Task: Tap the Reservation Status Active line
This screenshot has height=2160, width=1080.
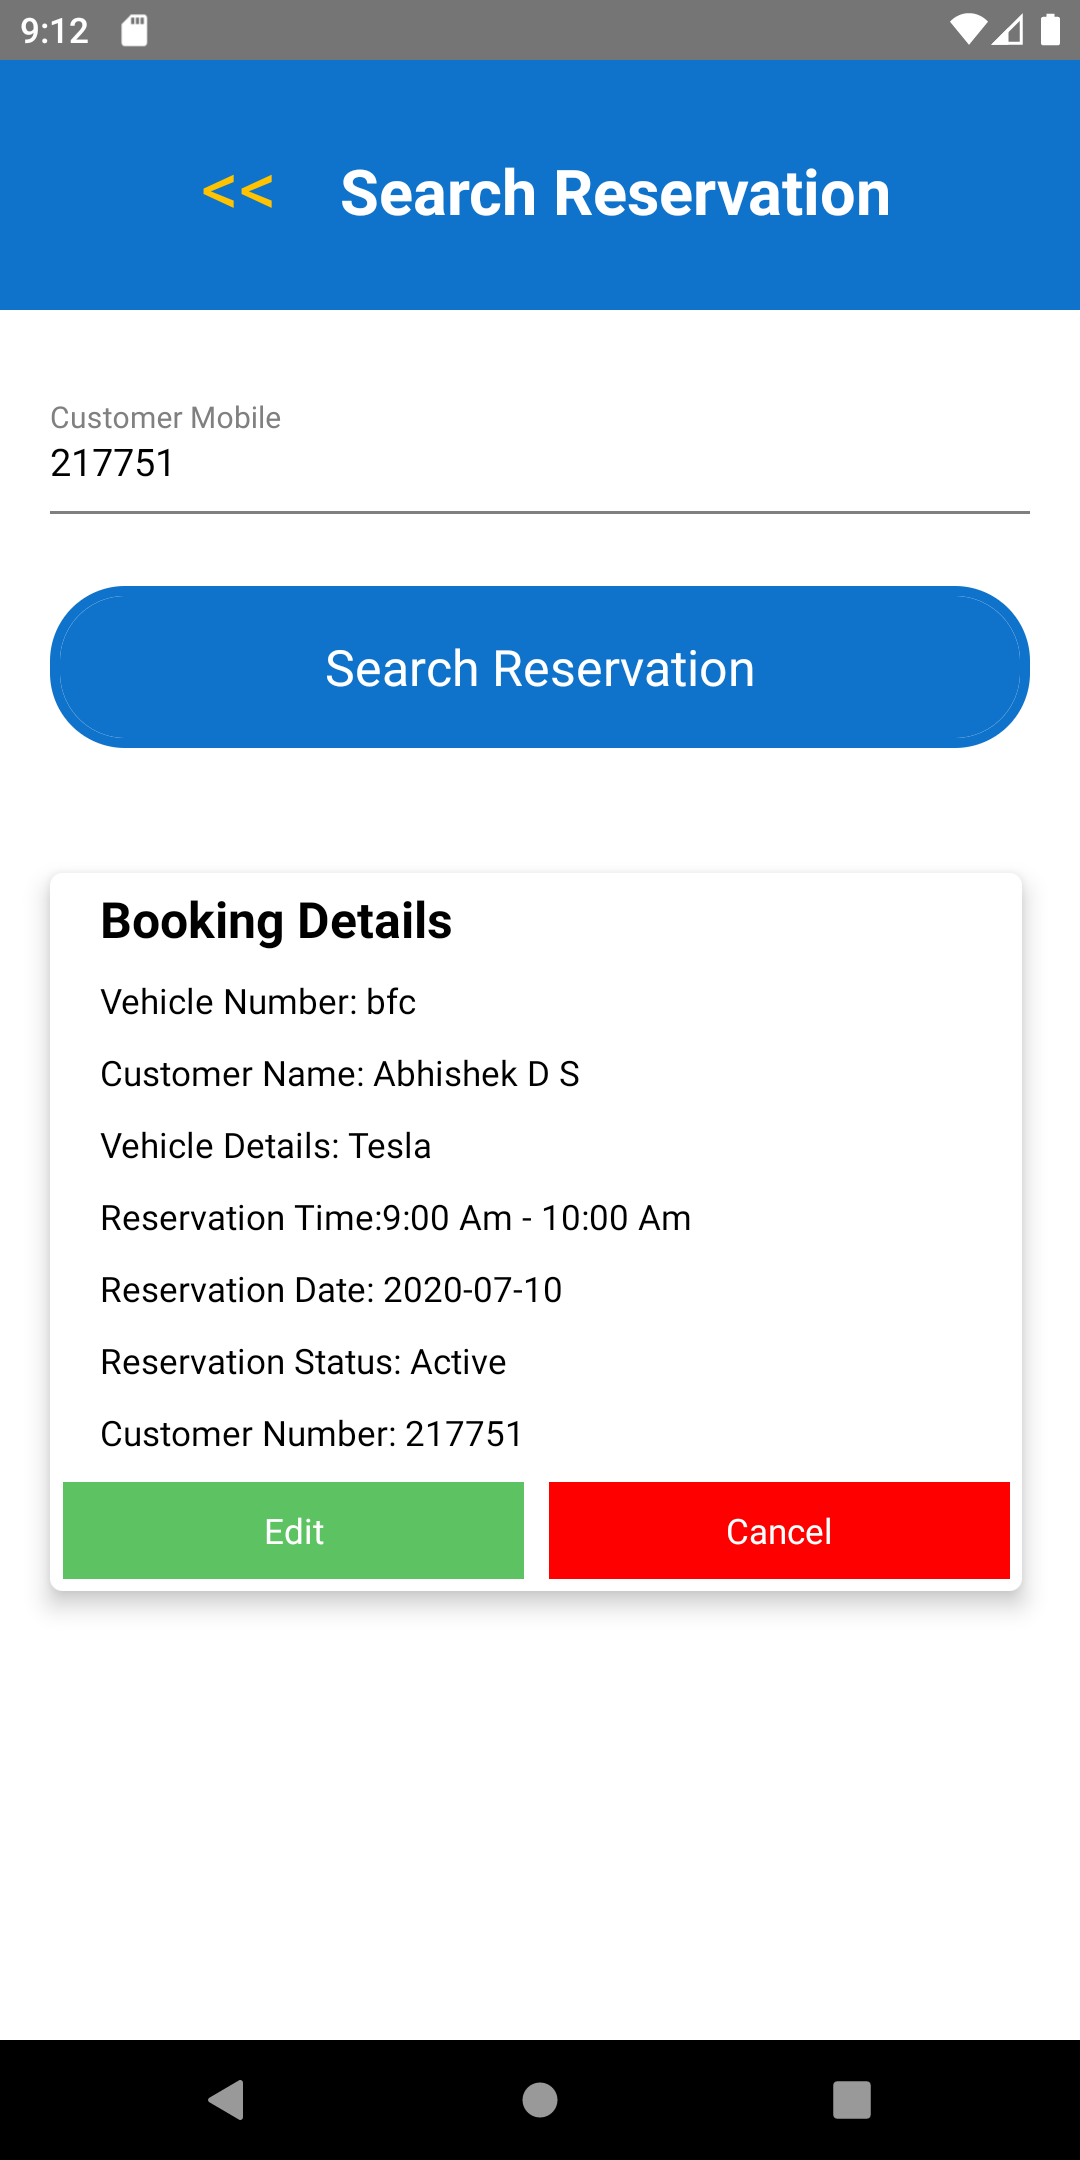Action: pos(303,1362)
